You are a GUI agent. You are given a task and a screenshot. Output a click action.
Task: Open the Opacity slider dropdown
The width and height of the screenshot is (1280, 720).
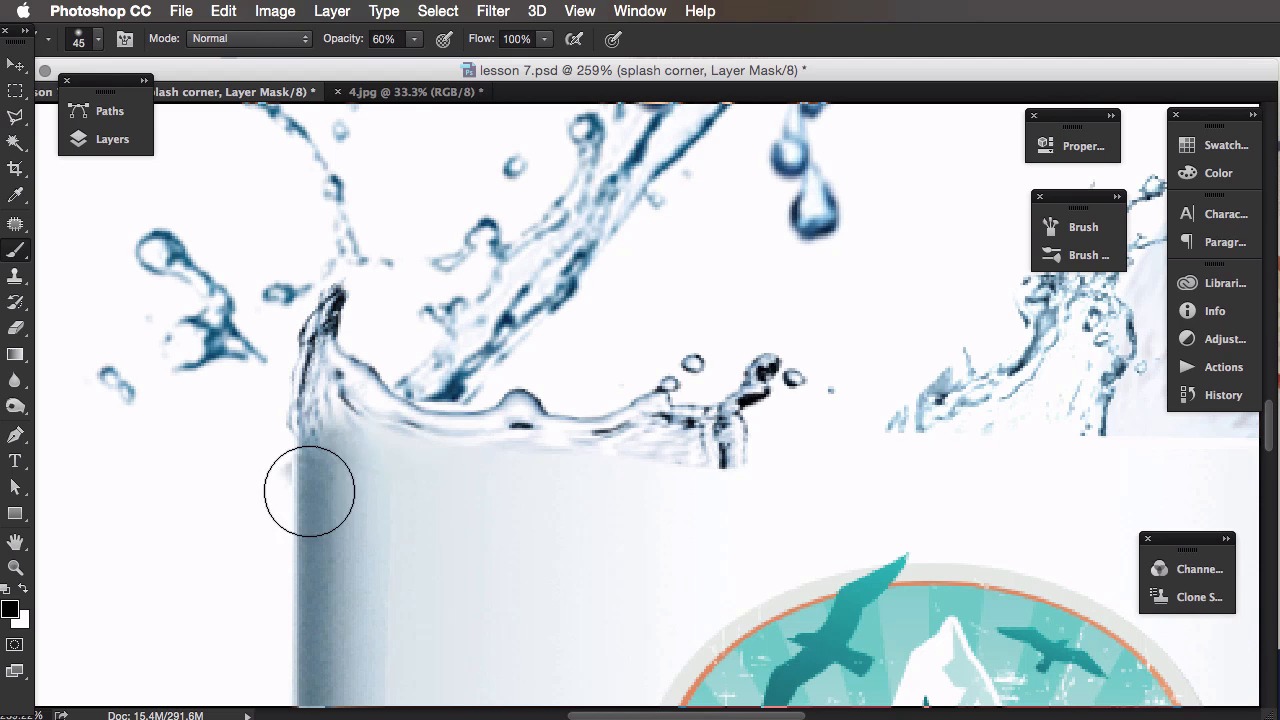click(414, 39)
